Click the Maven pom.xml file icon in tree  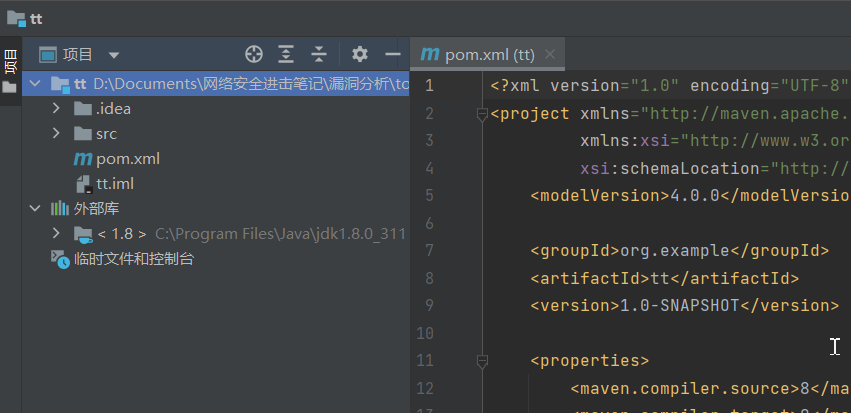(x=82, y=159)
